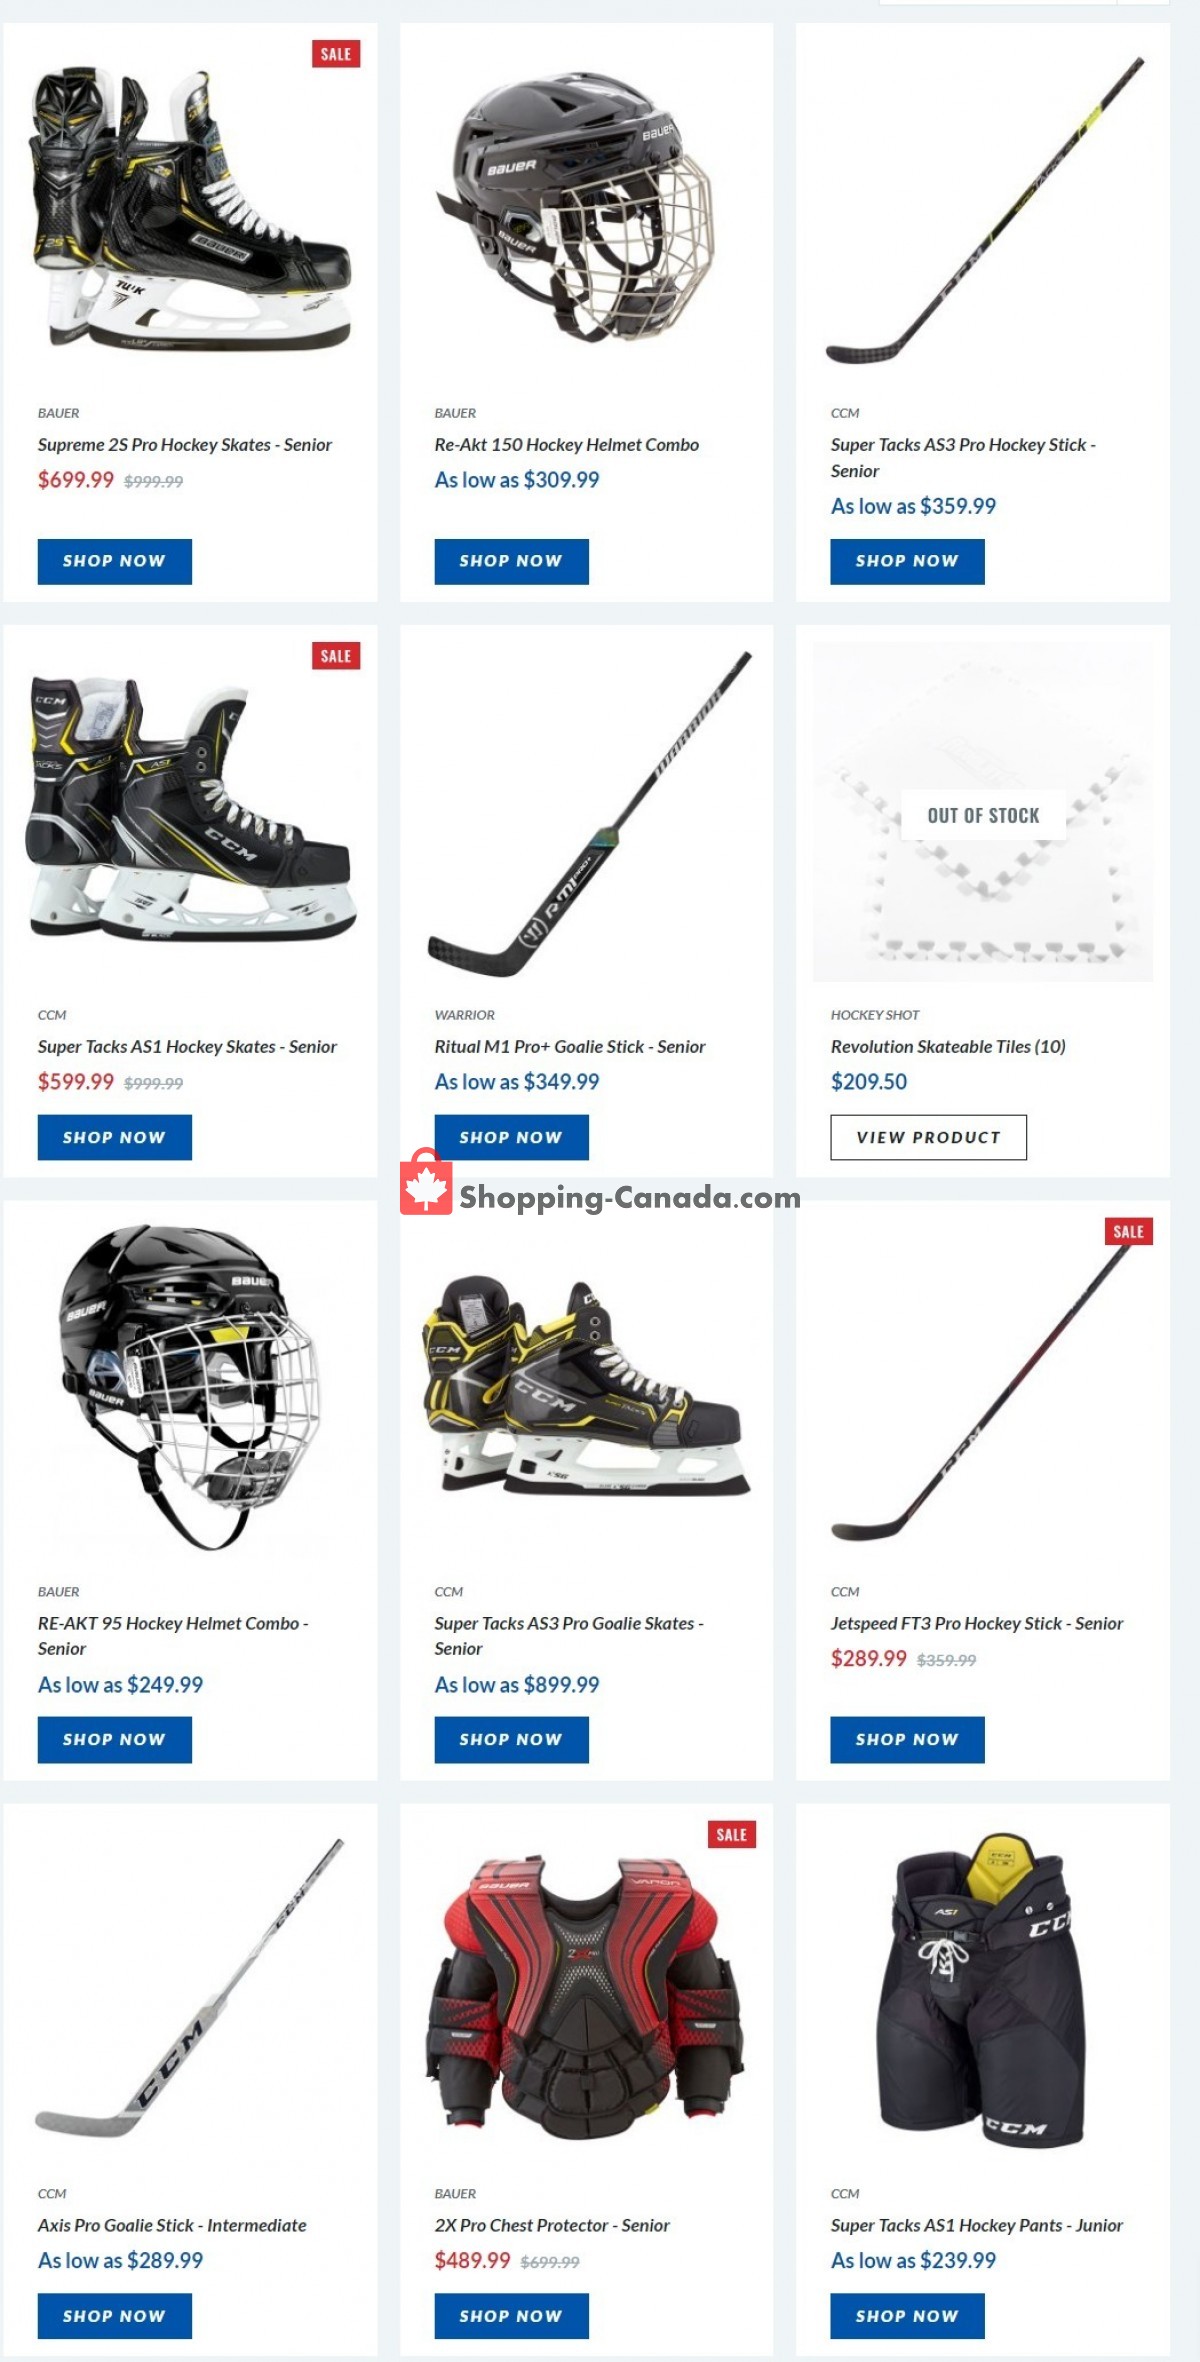1200x2362 pixels.
Task: Click the Shopping-Canada maple leaf bag icon
Action: coord(426,1182)
